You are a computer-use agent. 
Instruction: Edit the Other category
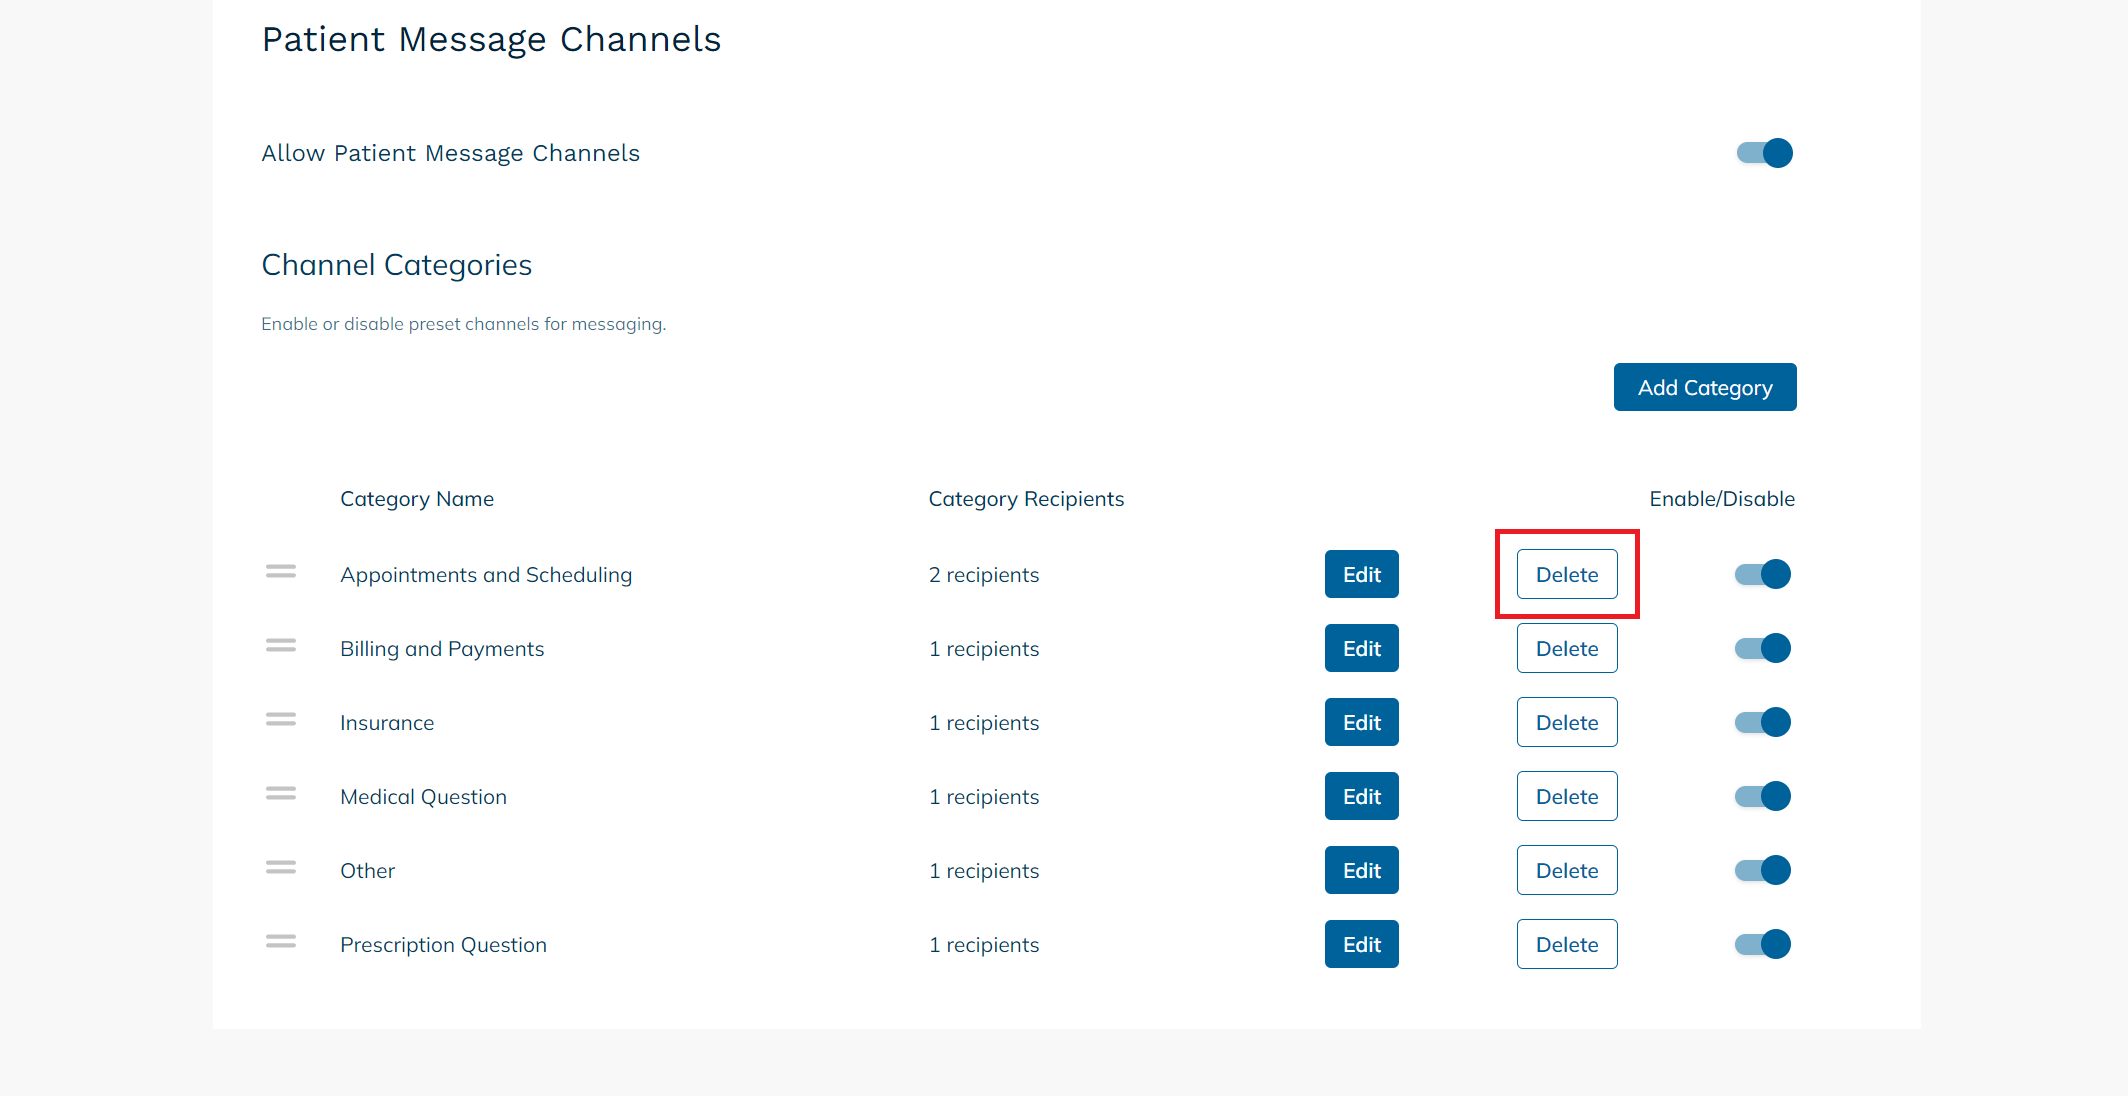1362,870
